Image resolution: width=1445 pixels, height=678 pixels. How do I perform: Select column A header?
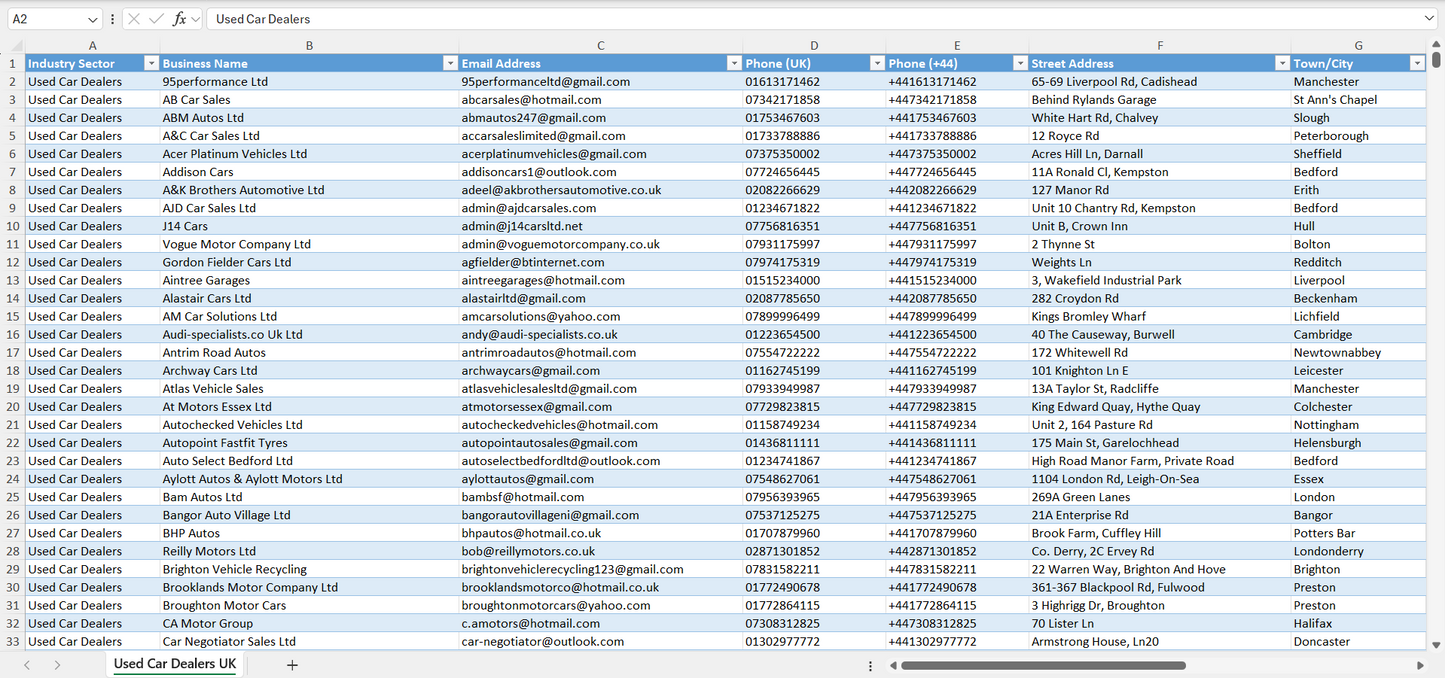point(92,45)
